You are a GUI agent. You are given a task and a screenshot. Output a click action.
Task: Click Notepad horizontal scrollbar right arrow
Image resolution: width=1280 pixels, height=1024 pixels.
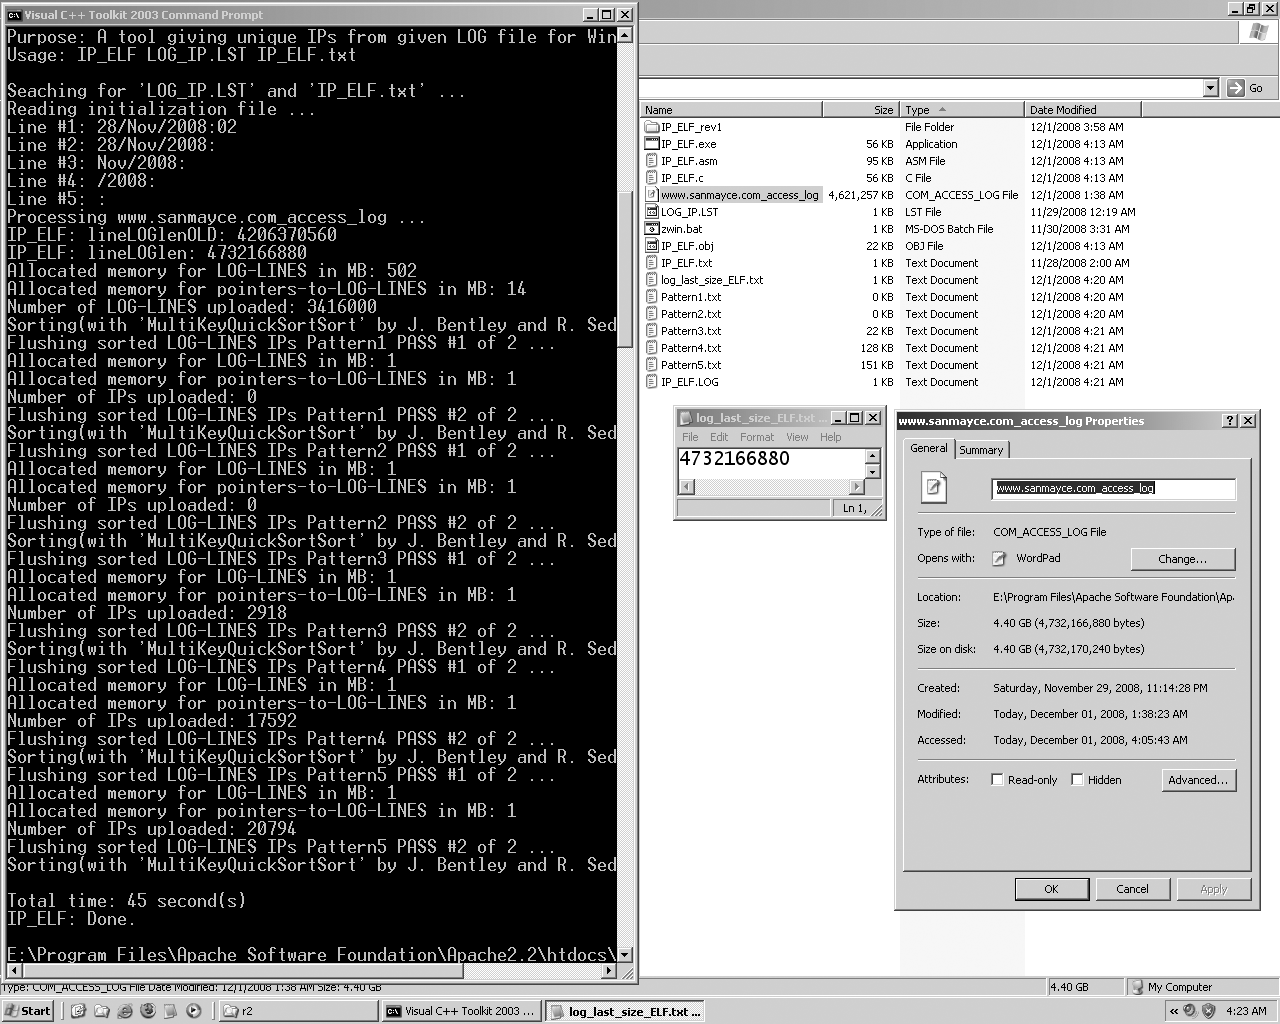tap(856, 487)
